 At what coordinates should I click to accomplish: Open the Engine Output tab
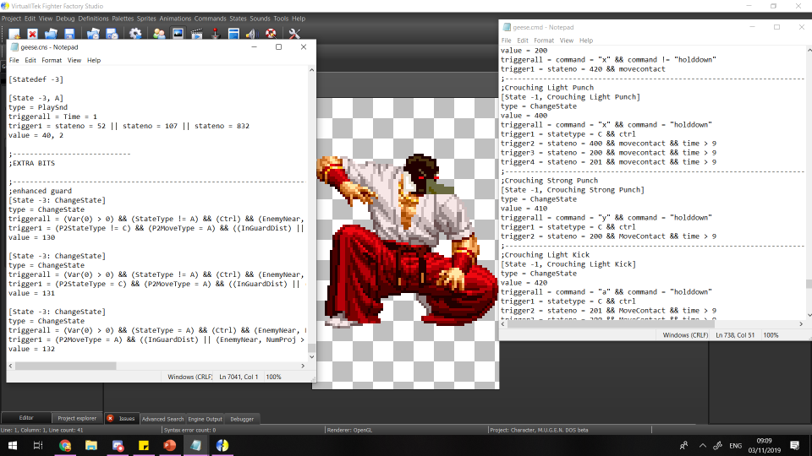205,419
